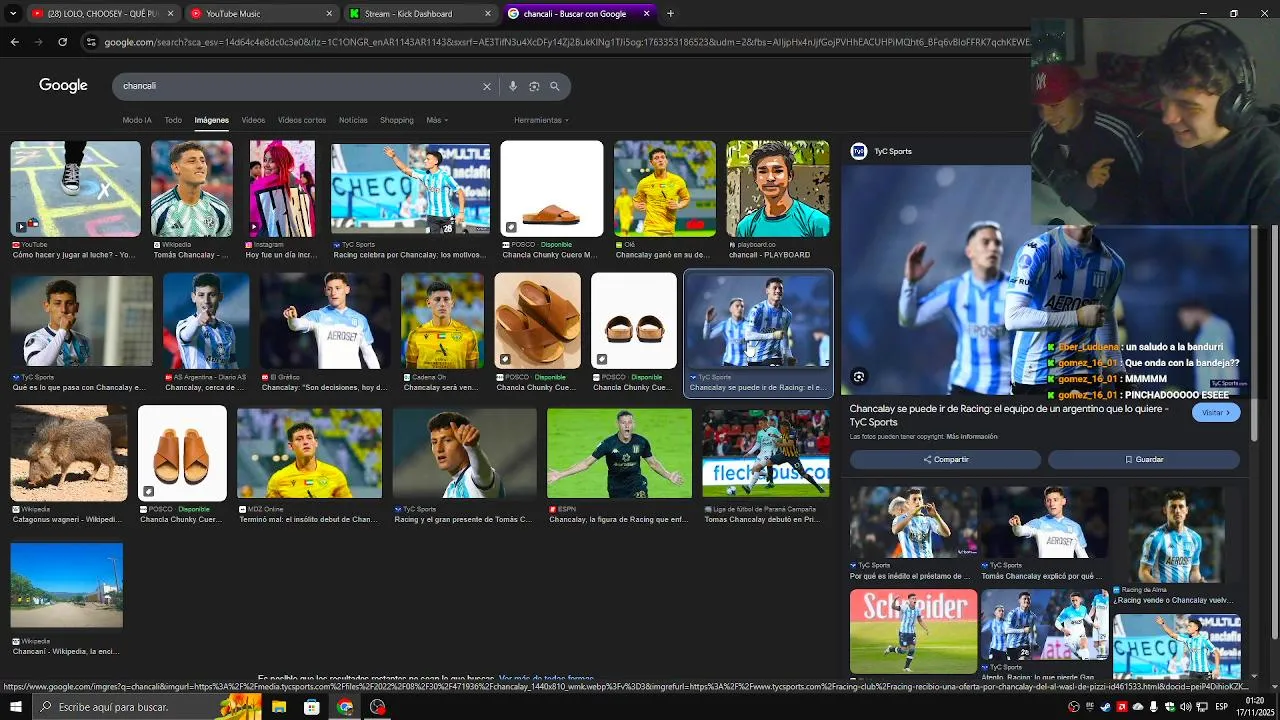Open Microsoft Store from taskbar

(312, 707)
